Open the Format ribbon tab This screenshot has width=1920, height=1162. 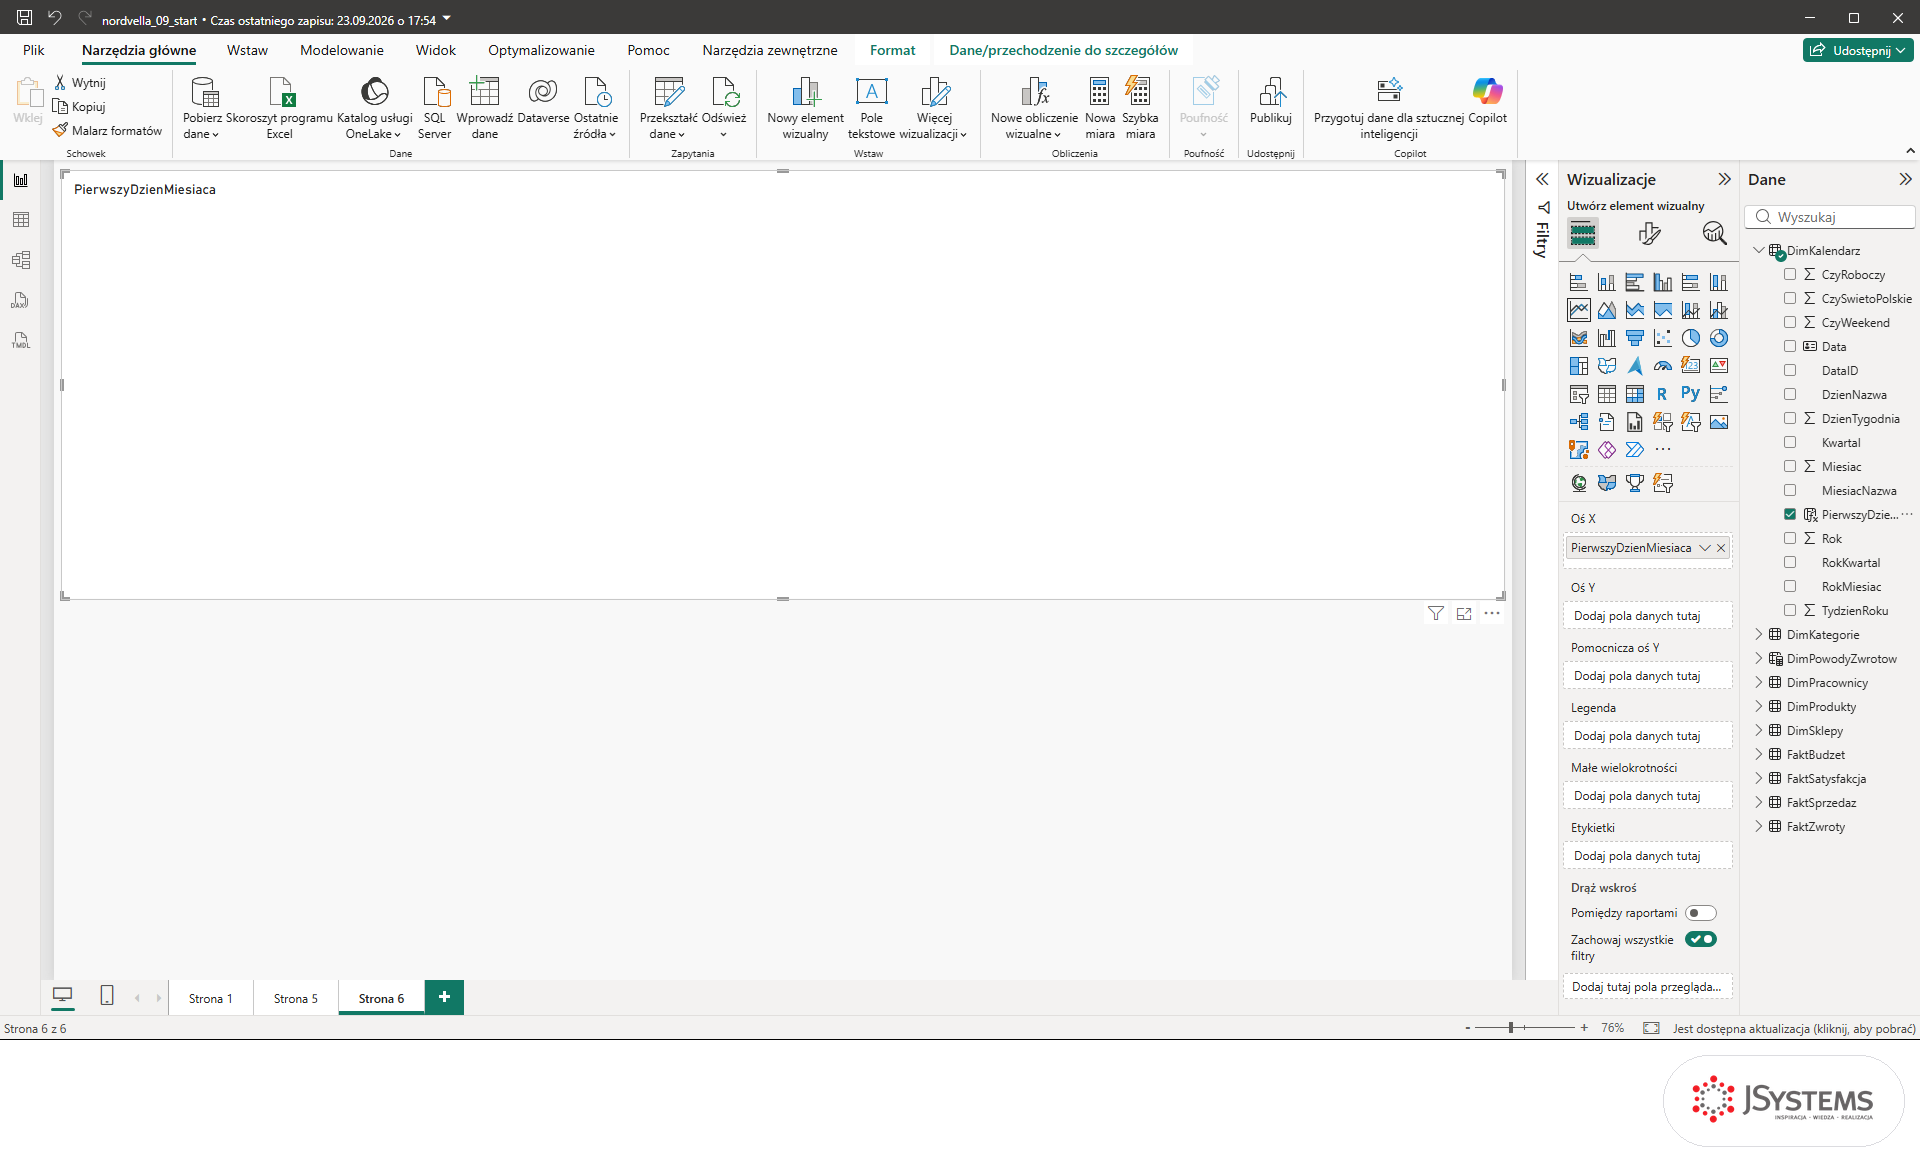(x=892, y=50)
